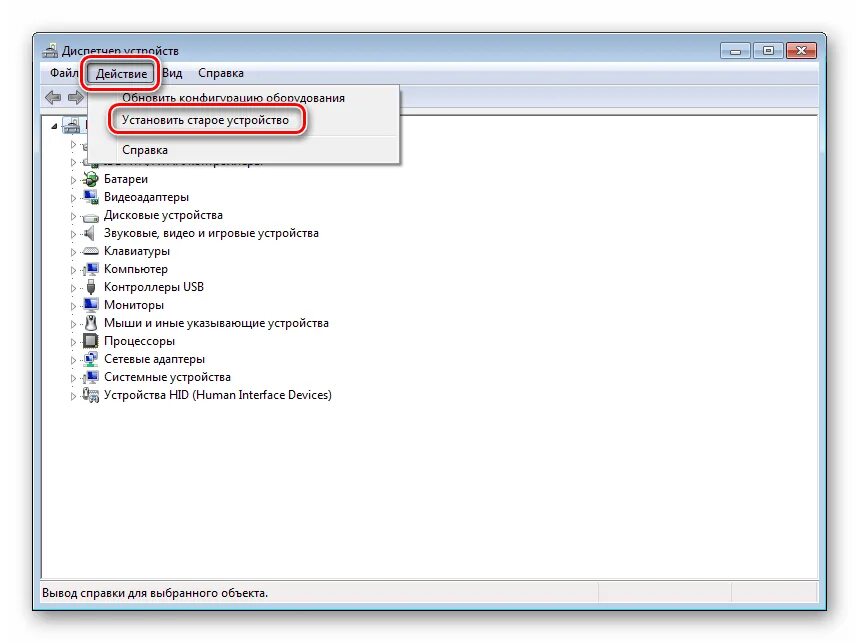The image size is (859, 643).
Task: Click the Мониторы monitor icon
Action: click(x=90, y=305)
